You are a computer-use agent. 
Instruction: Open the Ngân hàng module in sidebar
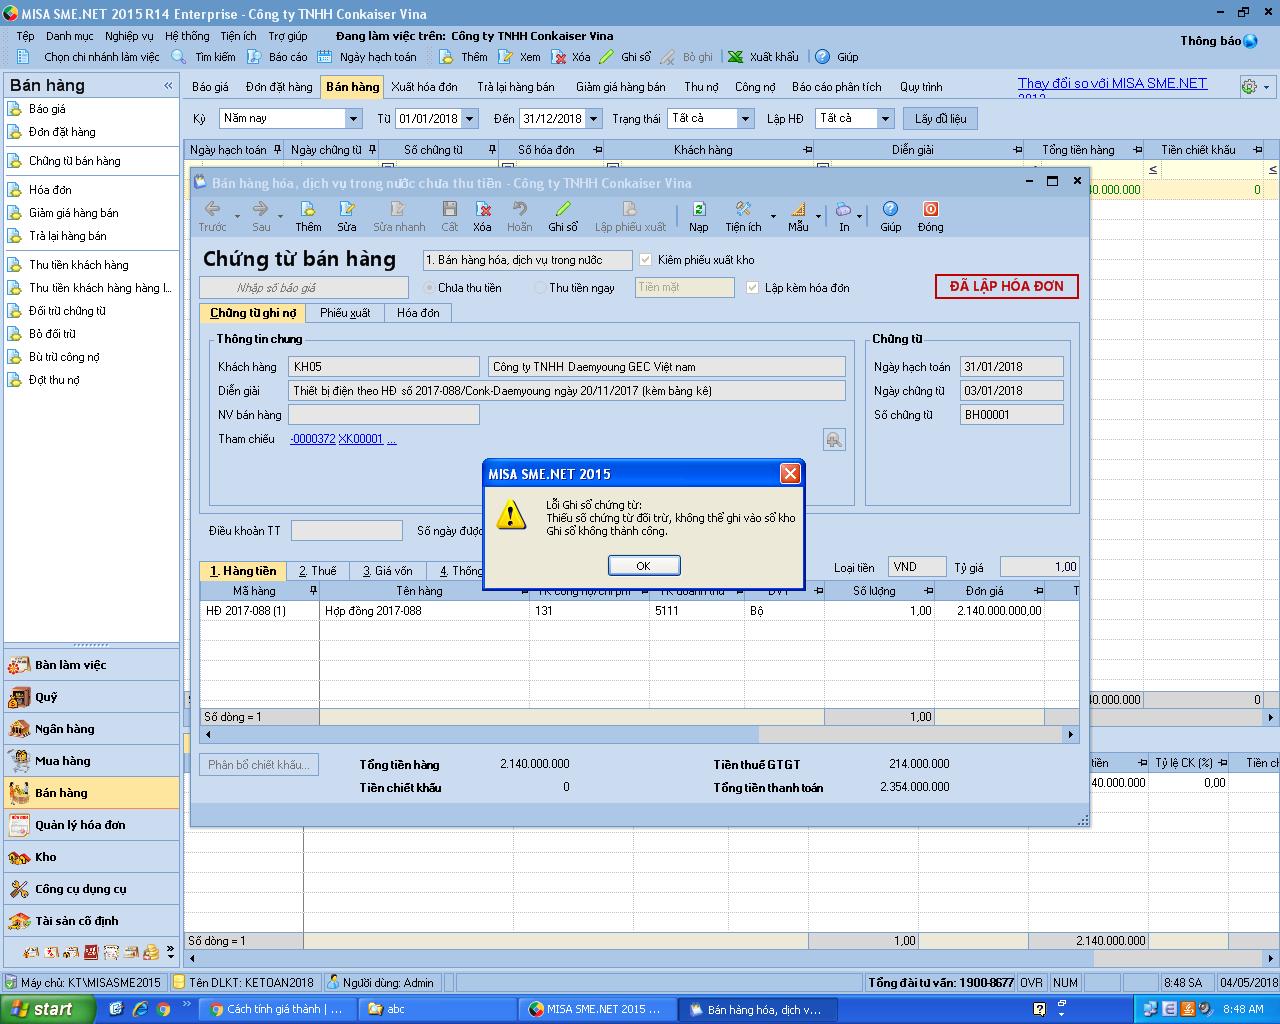pyautogui.click(x=92, y=729)
